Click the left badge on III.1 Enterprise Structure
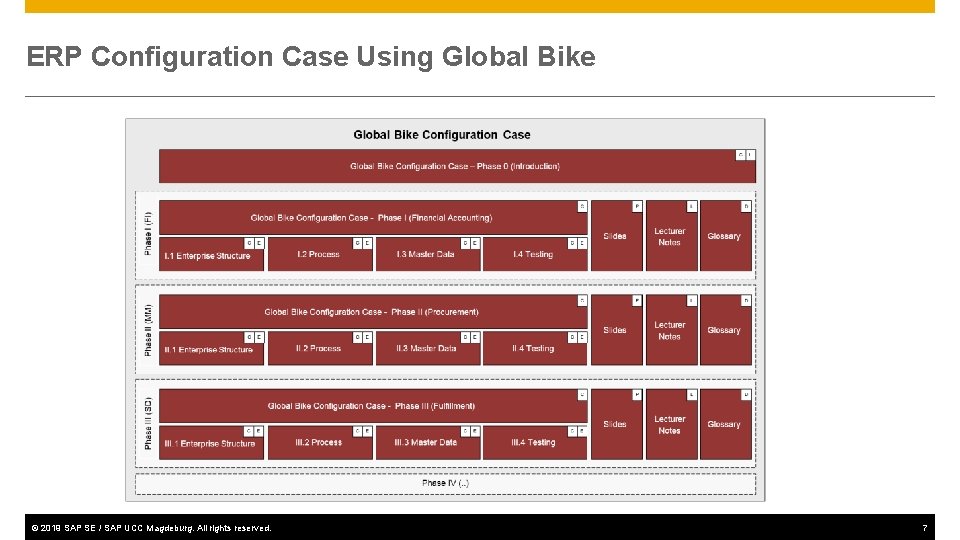Viewport: 960px width, 540px height. point(249,432)
